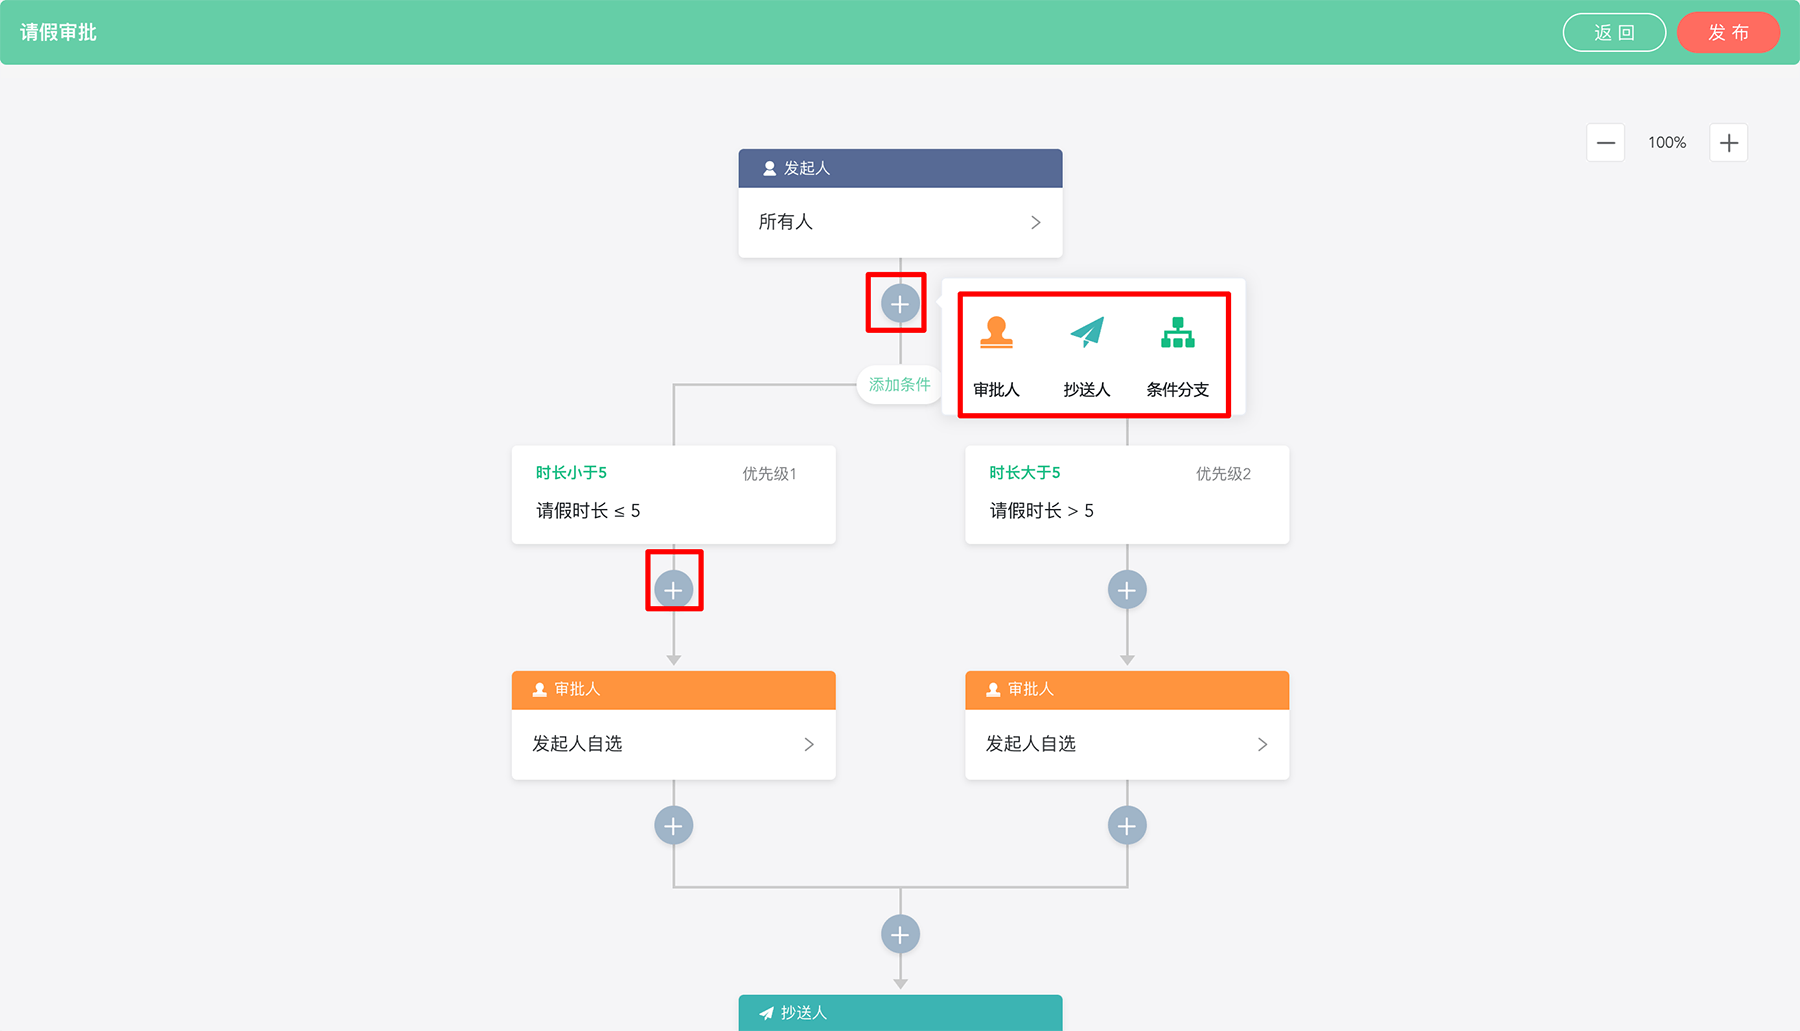Screen dimensions: 1800x1031
Task: Choose the 条件分支 branch icon
Action: (1177, 333)
